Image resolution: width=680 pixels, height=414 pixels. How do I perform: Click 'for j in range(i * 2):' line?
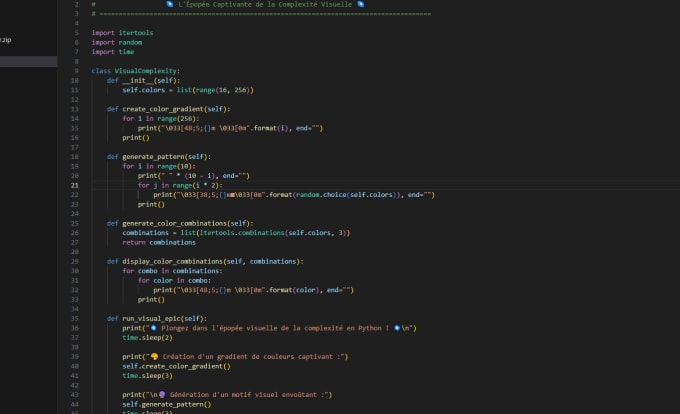pos(180,185)
